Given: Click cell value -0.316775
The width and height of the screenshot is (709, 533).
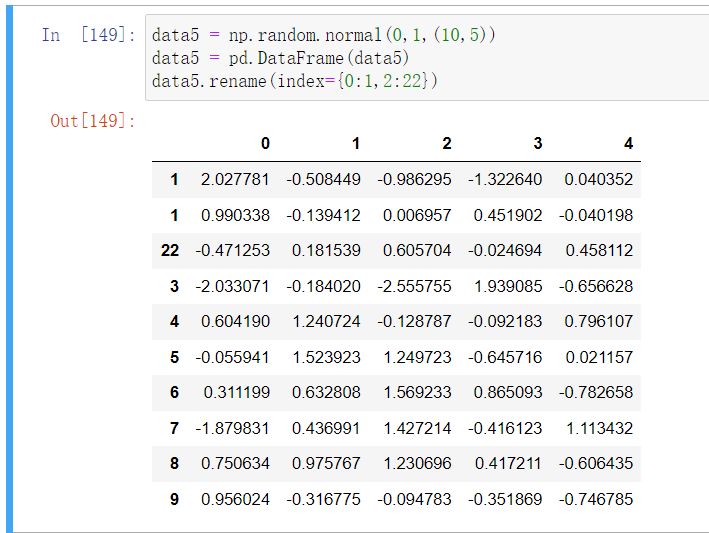Looking at the screenshot, I should (x=323, y=499).
